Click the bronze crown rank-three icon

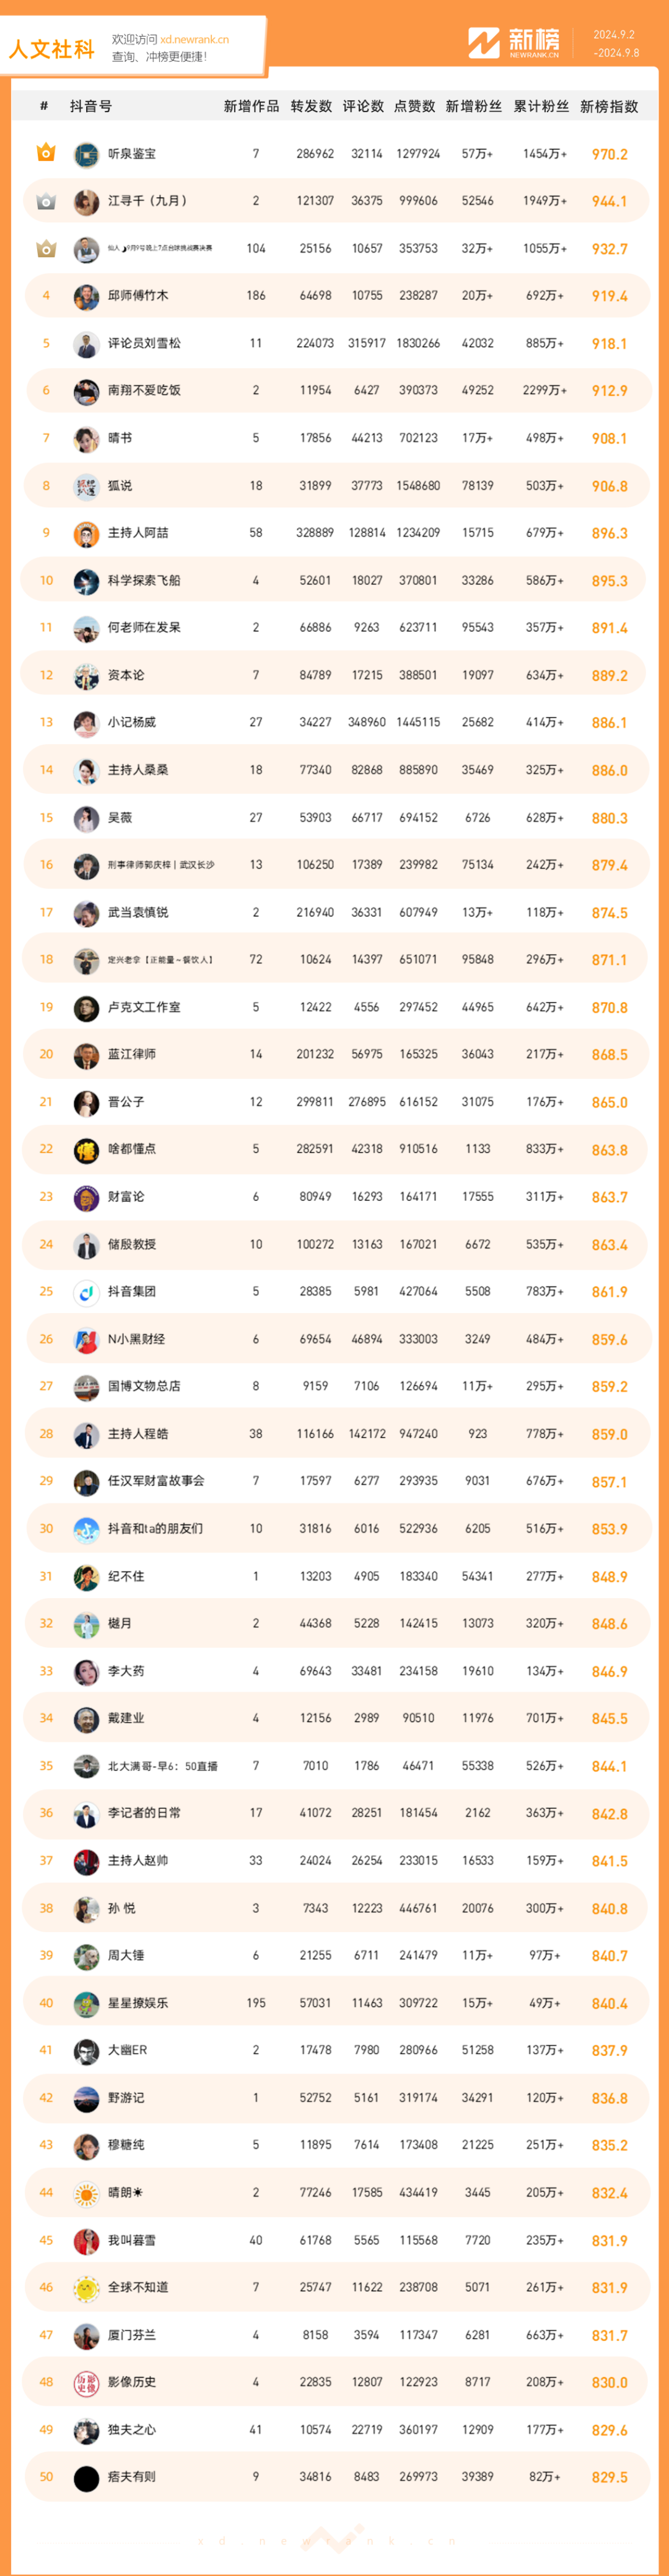46,248
